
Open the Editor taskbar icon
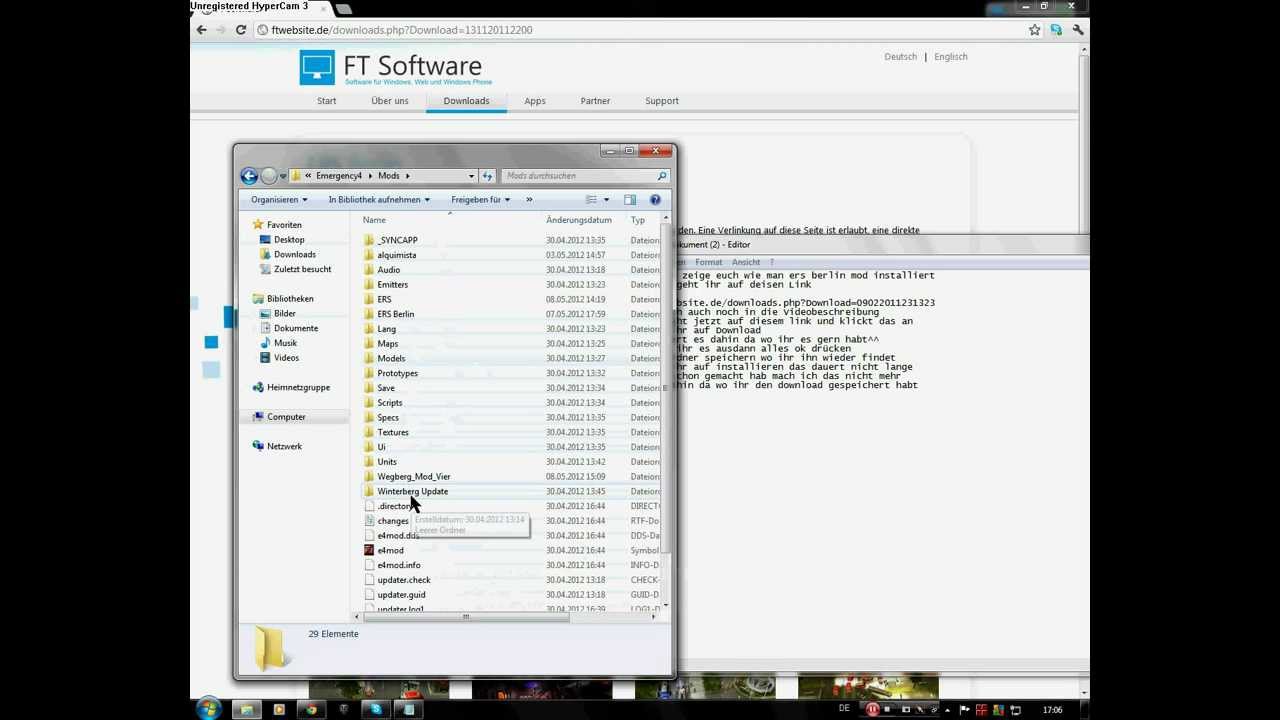click(x=409, y=709)
